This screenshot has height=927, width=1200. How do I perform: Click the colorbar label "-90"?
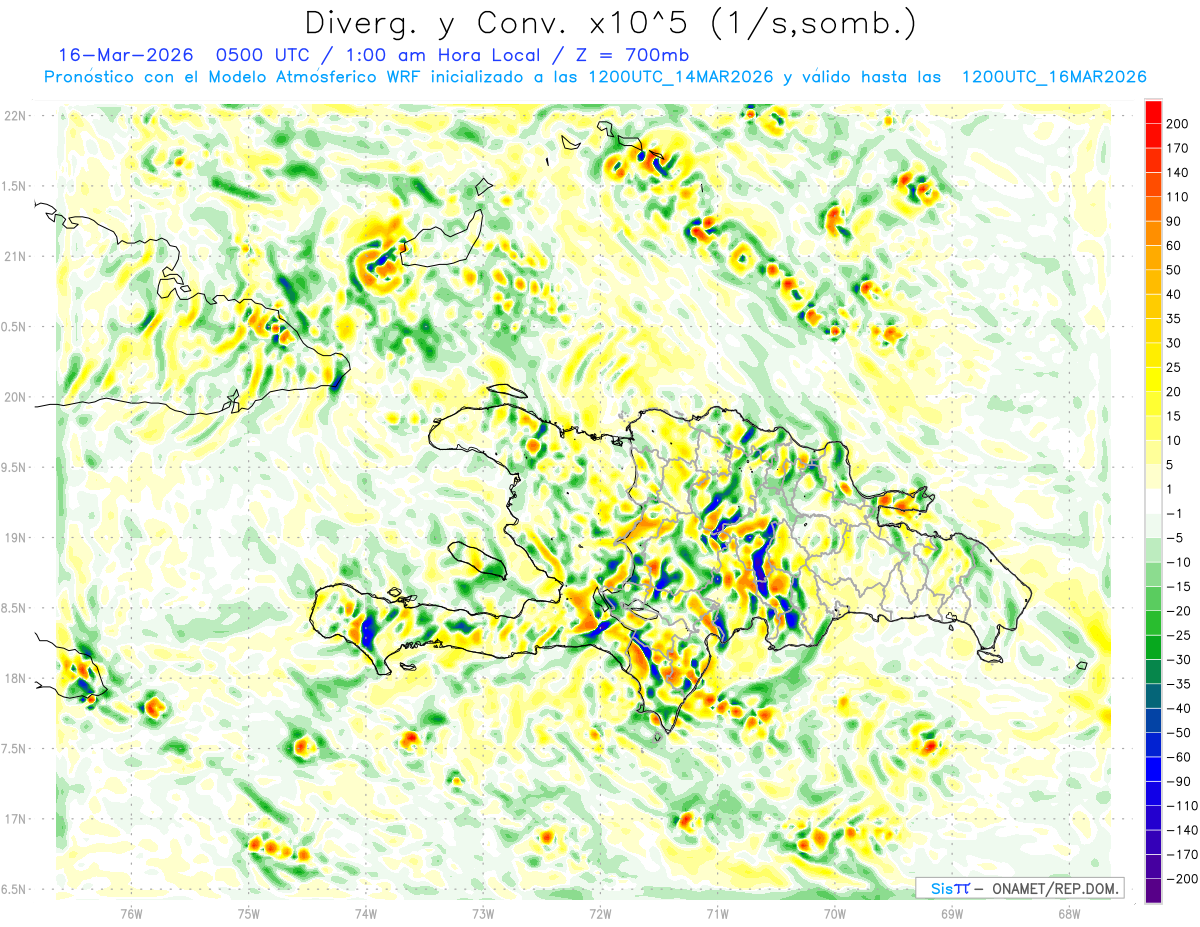coord(1180,781)
